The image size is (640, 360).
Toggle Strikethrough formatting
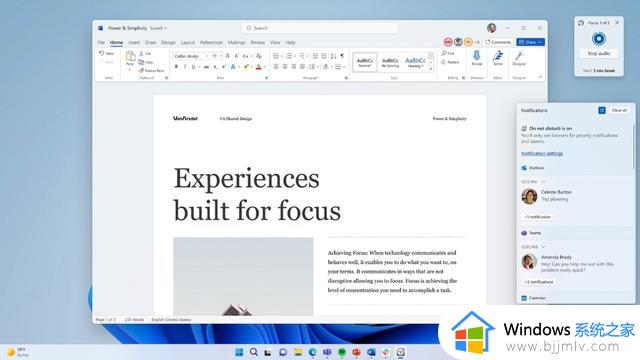[x=207, y=67]
